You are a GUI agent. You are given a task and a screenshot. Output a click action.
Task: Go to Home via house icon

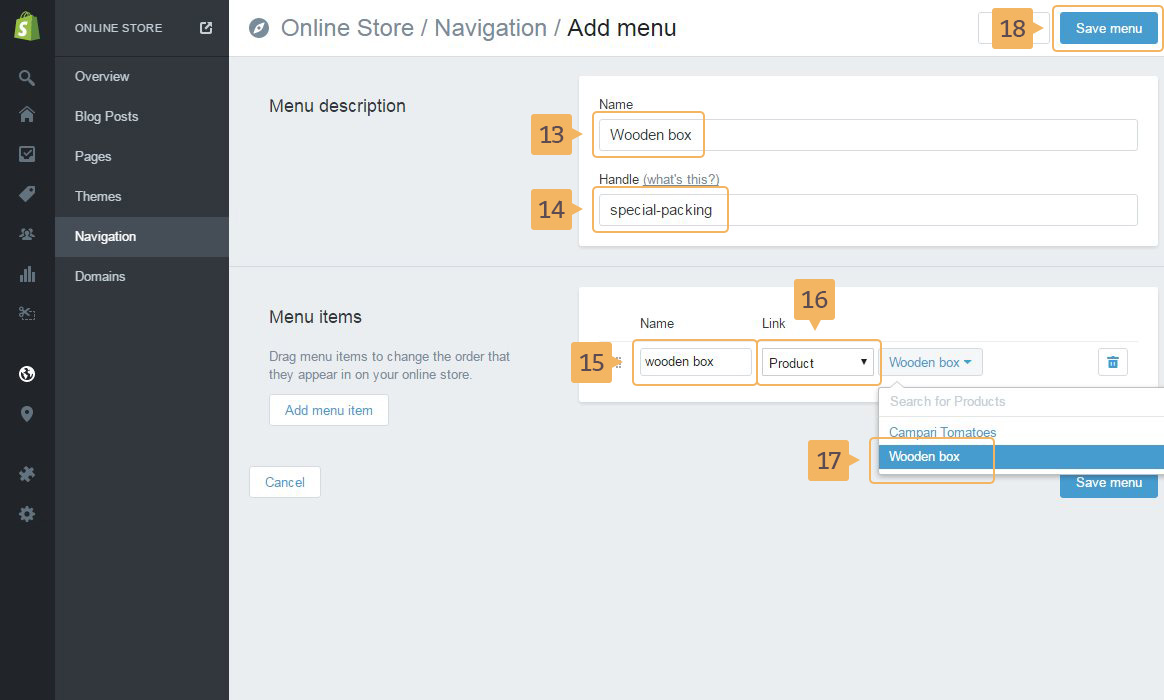[27, 115]
